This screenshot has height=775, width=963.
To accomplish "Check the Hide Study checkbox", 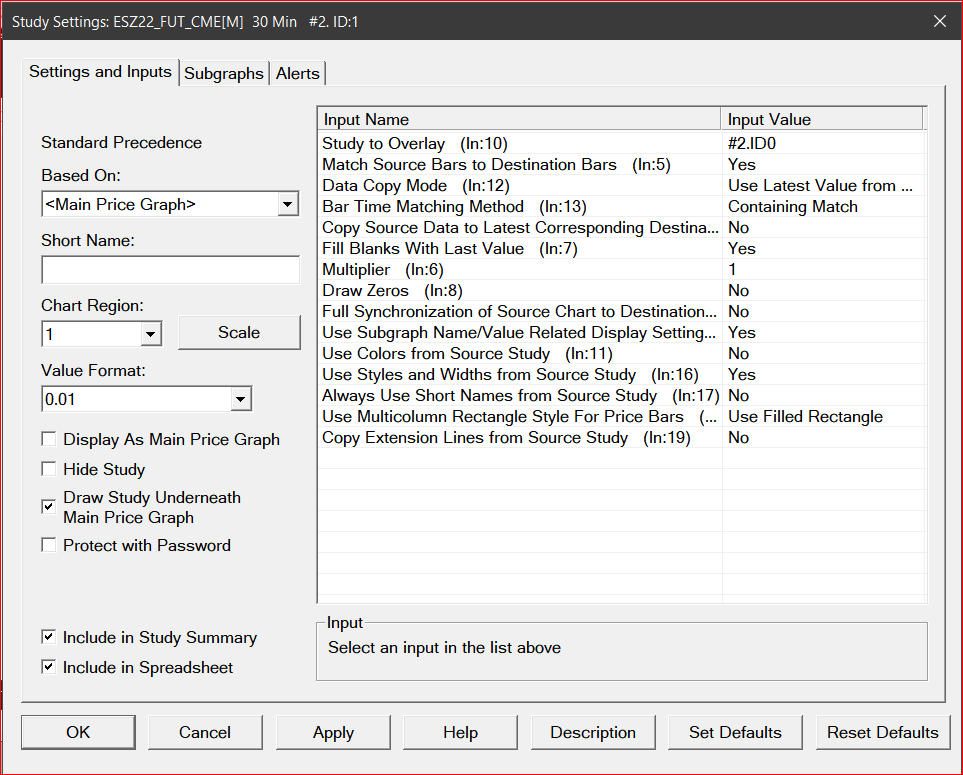I will 49,469.
